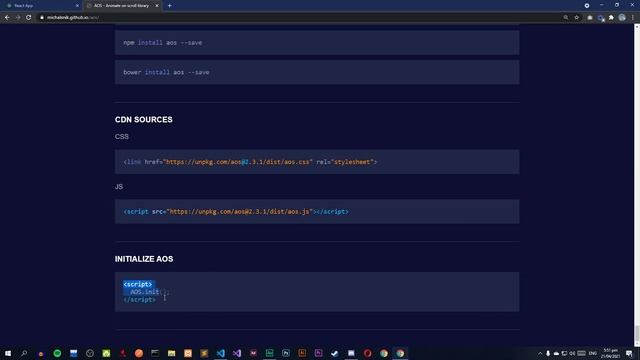Open the taskbar clock and date
The width and height of the screenshot is (640, 360).
coord(611,353)
